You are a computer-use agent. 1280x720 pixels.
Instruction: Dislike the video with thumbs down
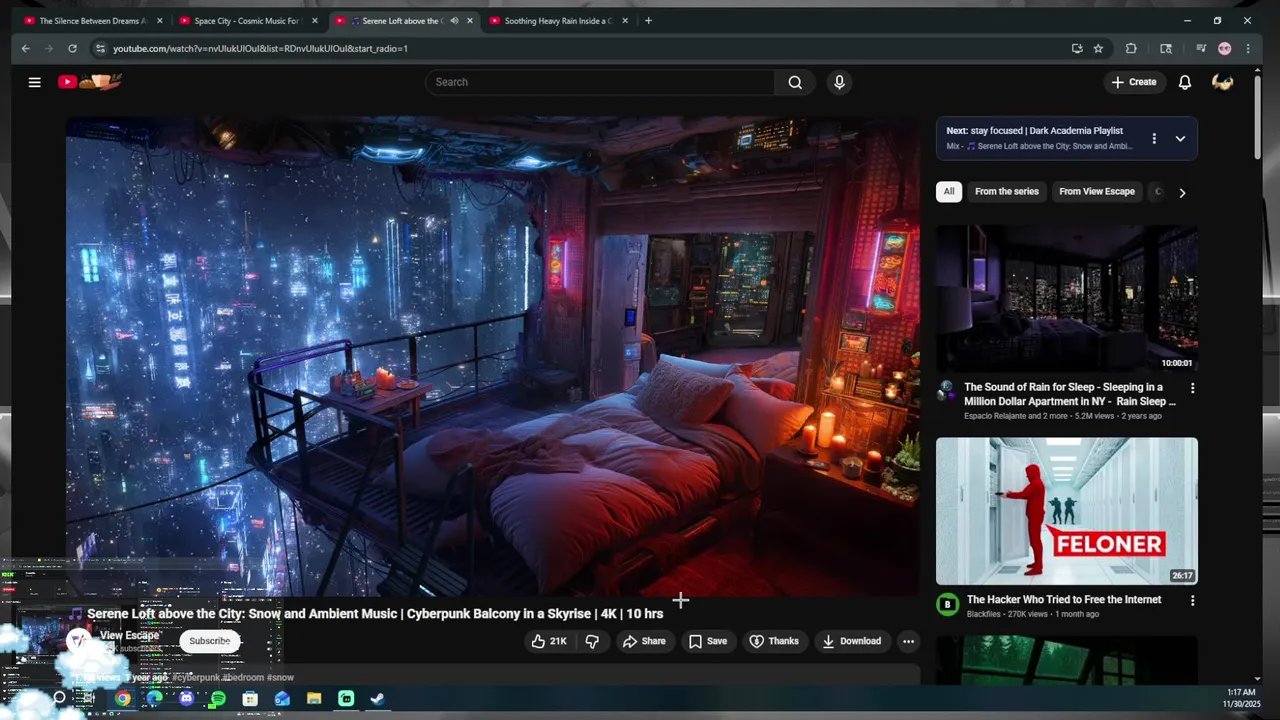(x=592, y=641)
